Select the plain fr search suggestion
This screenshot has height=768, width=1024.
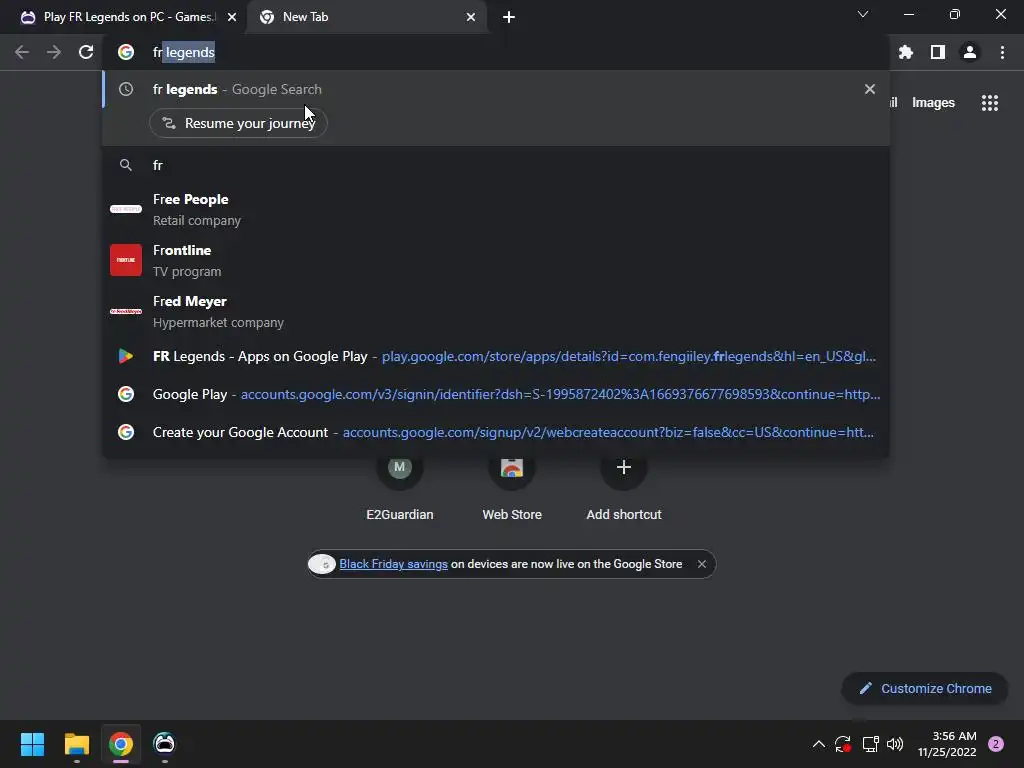coord(496,165)
